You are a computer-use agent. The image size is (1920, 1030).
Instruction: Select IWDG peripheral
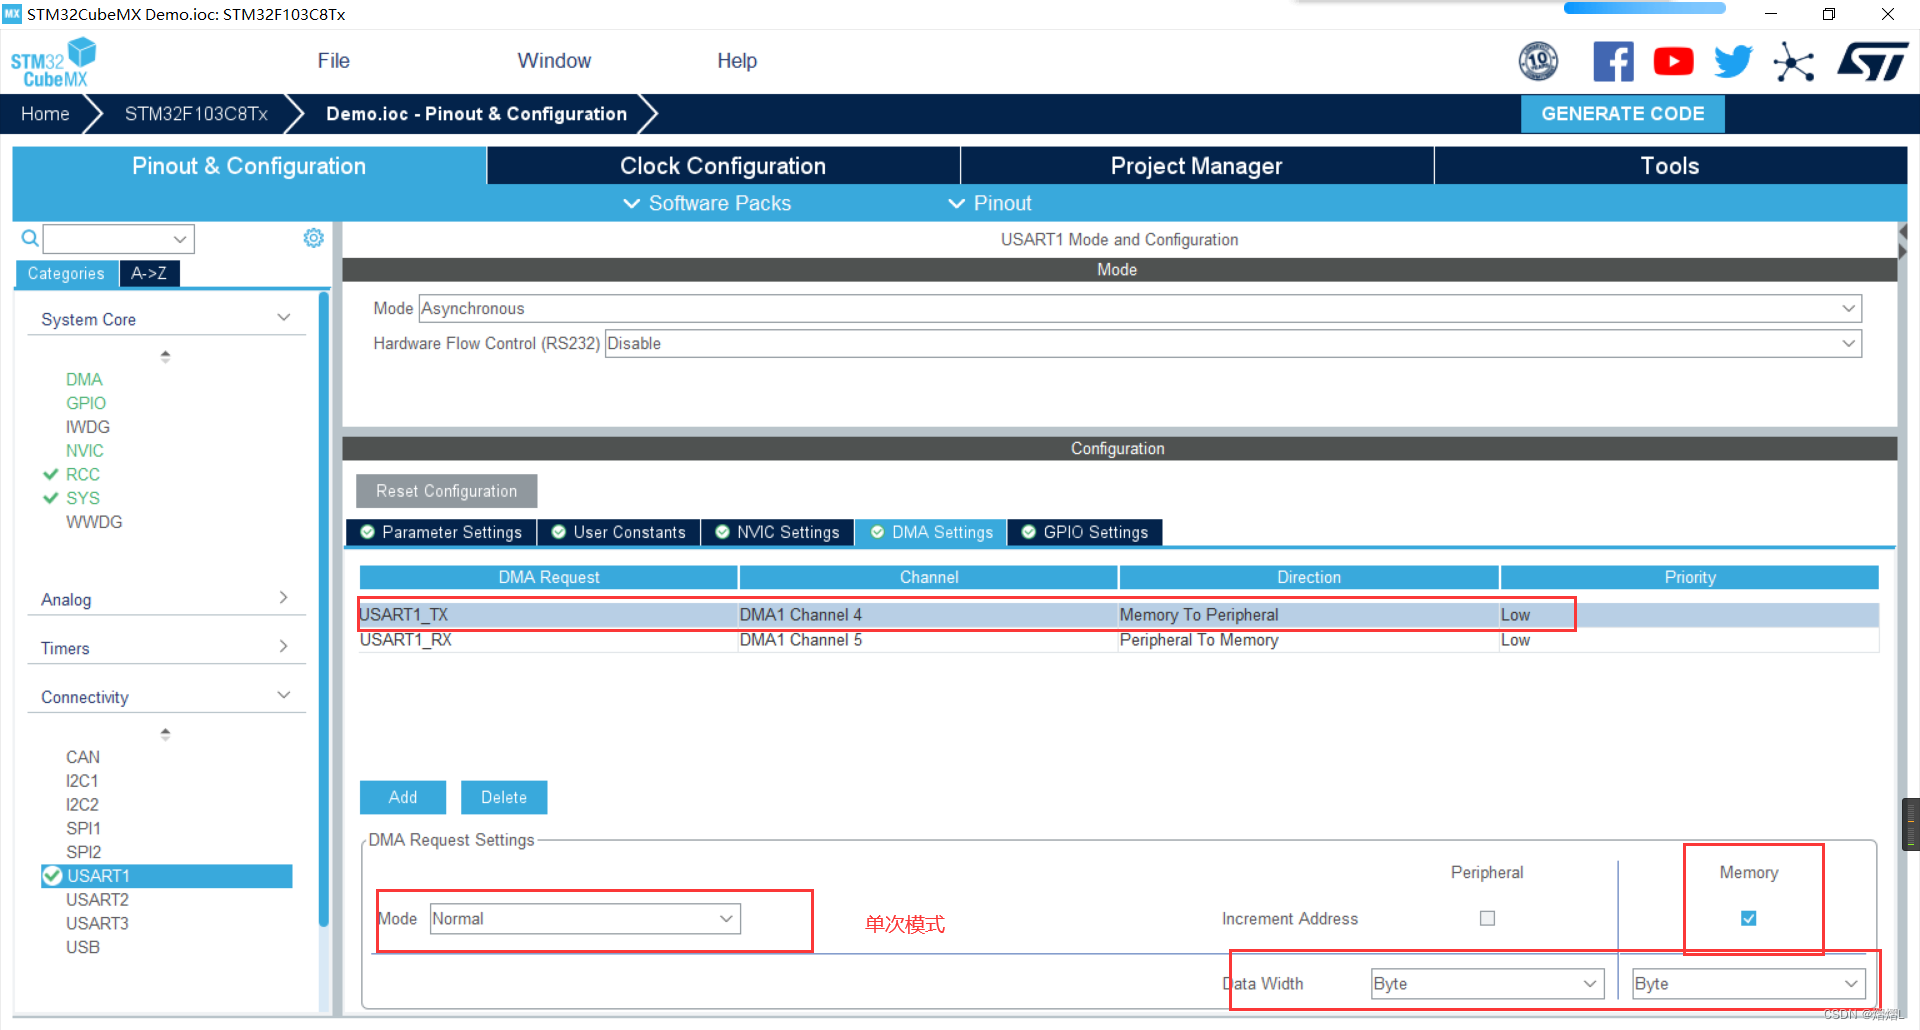coord(88,427)
